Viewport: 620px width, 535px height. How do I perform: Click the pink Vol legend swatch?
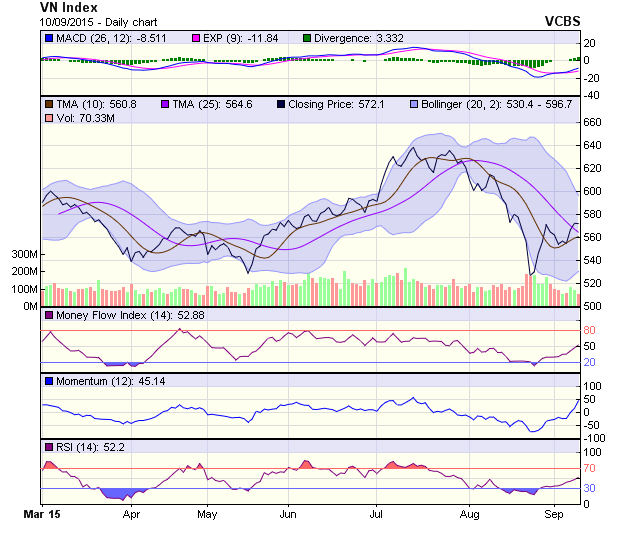click(48, 118)
